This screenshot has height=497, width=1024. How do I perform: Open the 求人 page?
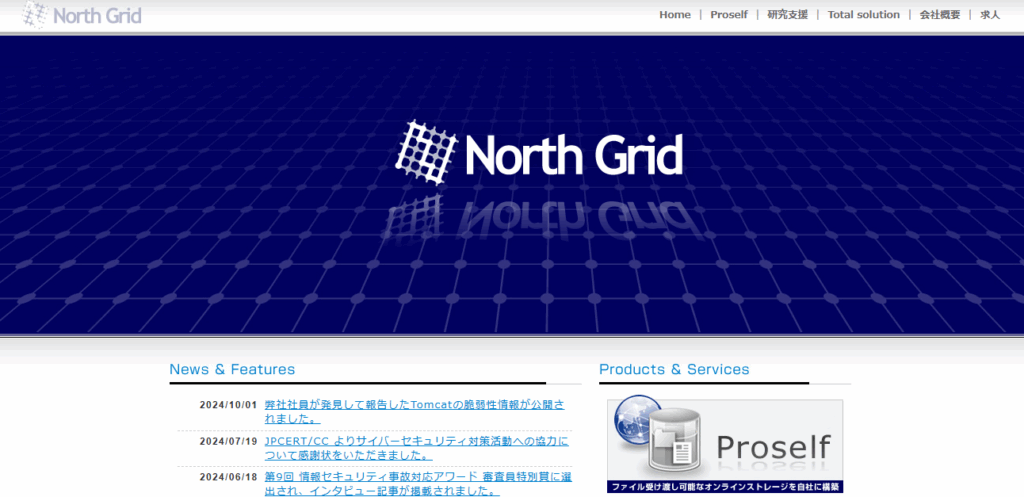click(990, 14)
